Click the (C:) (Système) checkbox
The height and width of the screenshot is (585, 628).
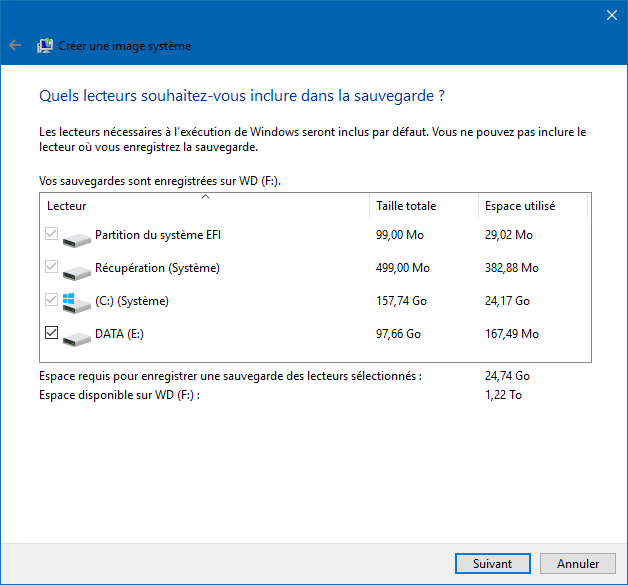(x=52, y=299)
